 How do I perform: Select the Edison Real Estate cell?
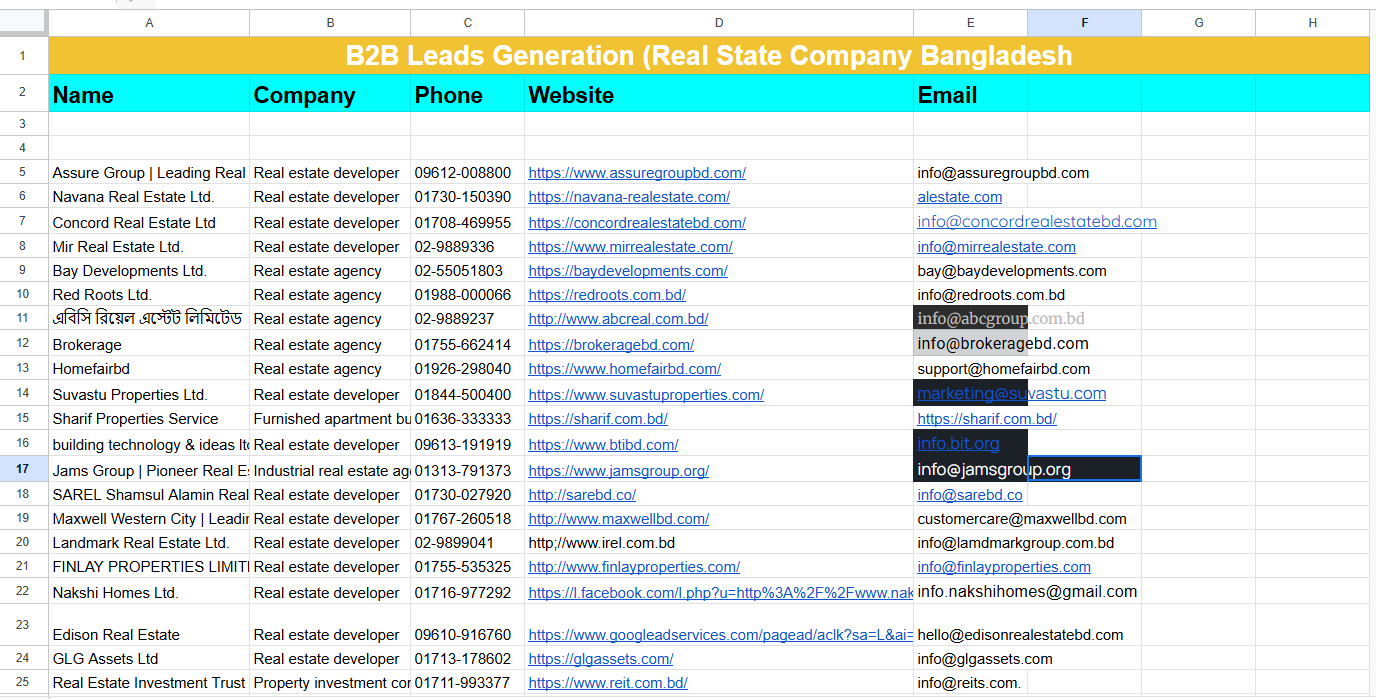149,625
